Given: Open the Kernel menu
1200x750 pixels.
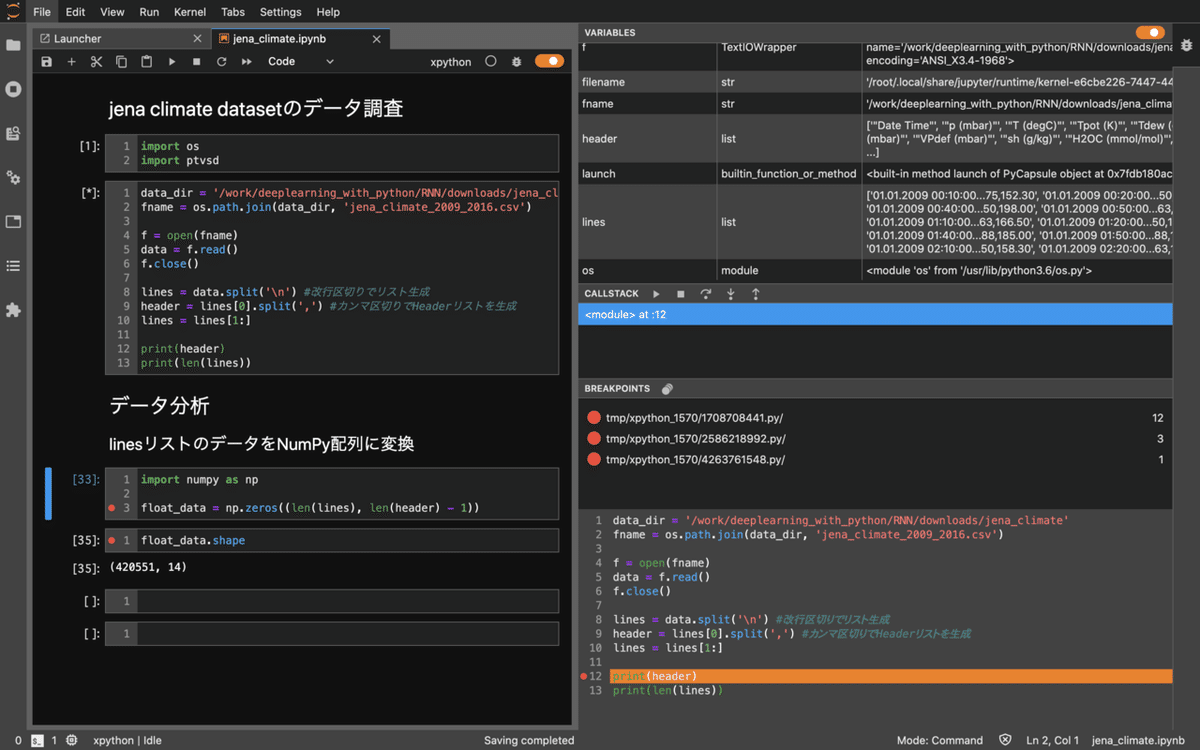Looking at the screenshot, I should pos(189,12).
